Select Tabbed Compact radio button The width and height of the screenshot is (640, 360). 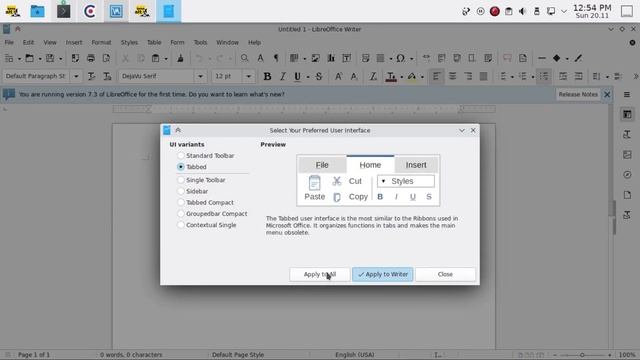tap(205, 202)
